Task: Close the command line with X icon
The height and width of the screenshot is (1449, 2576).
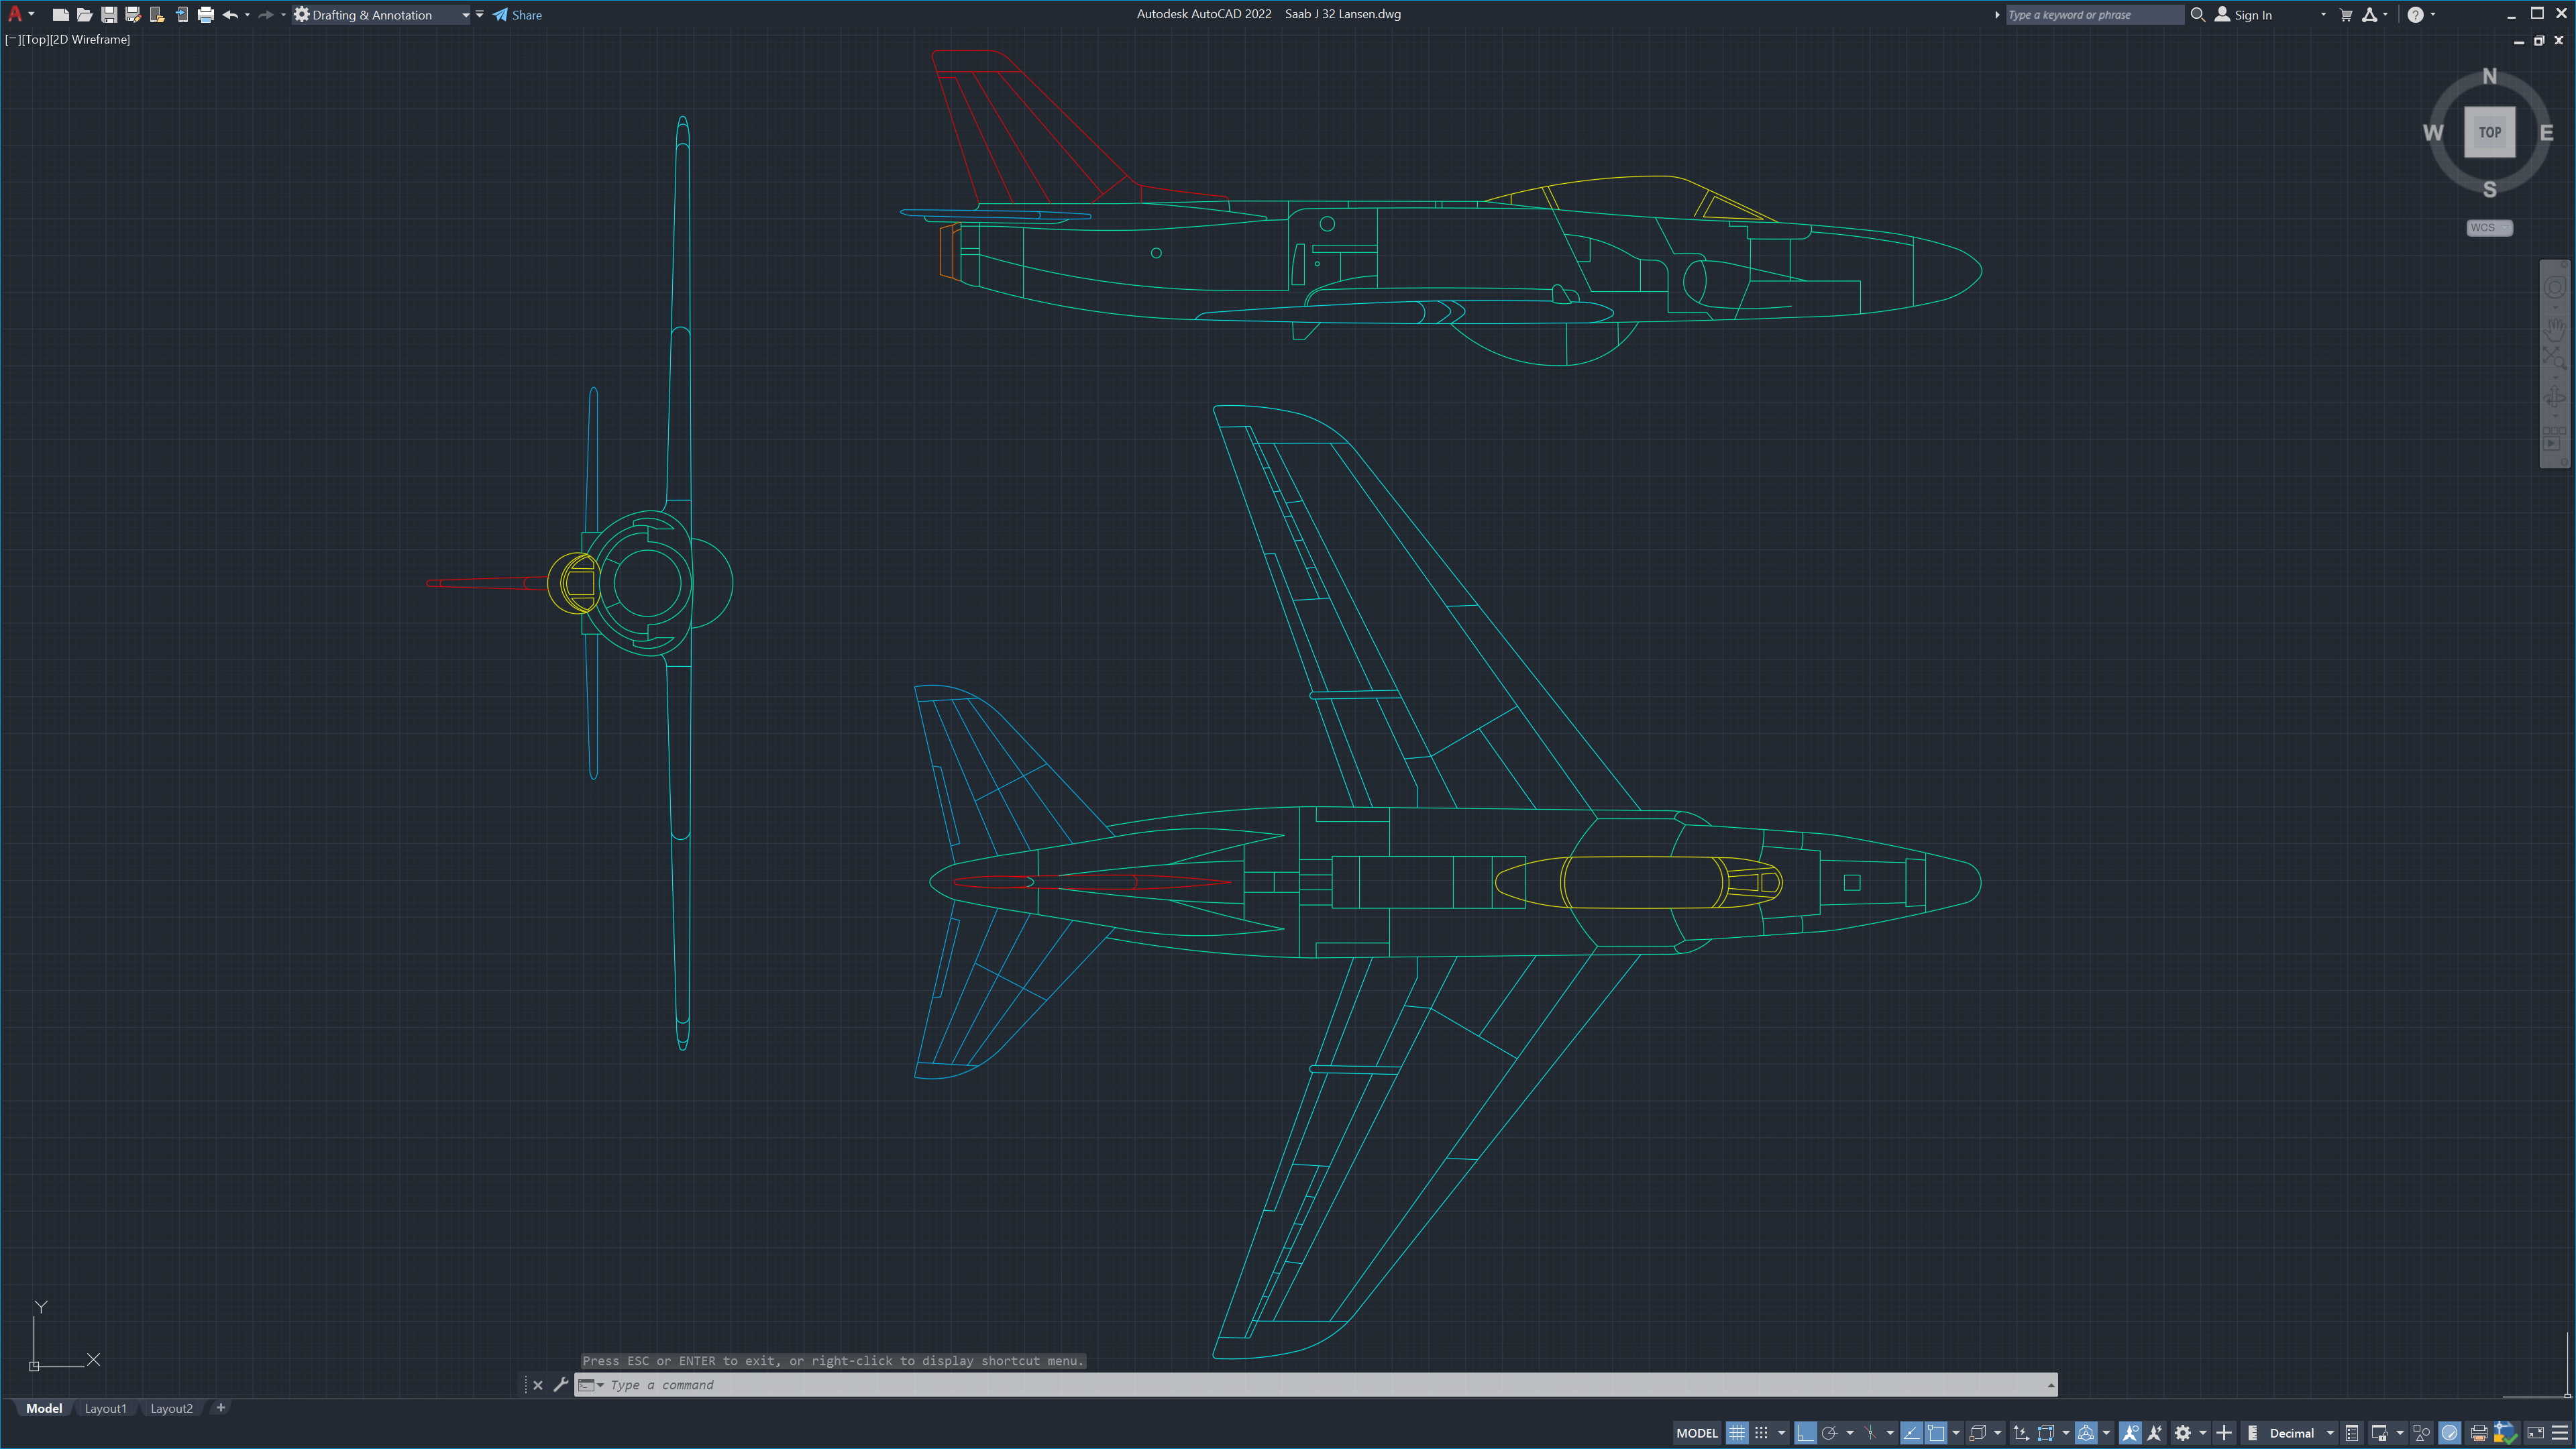Action: [x=538, y=1385]
